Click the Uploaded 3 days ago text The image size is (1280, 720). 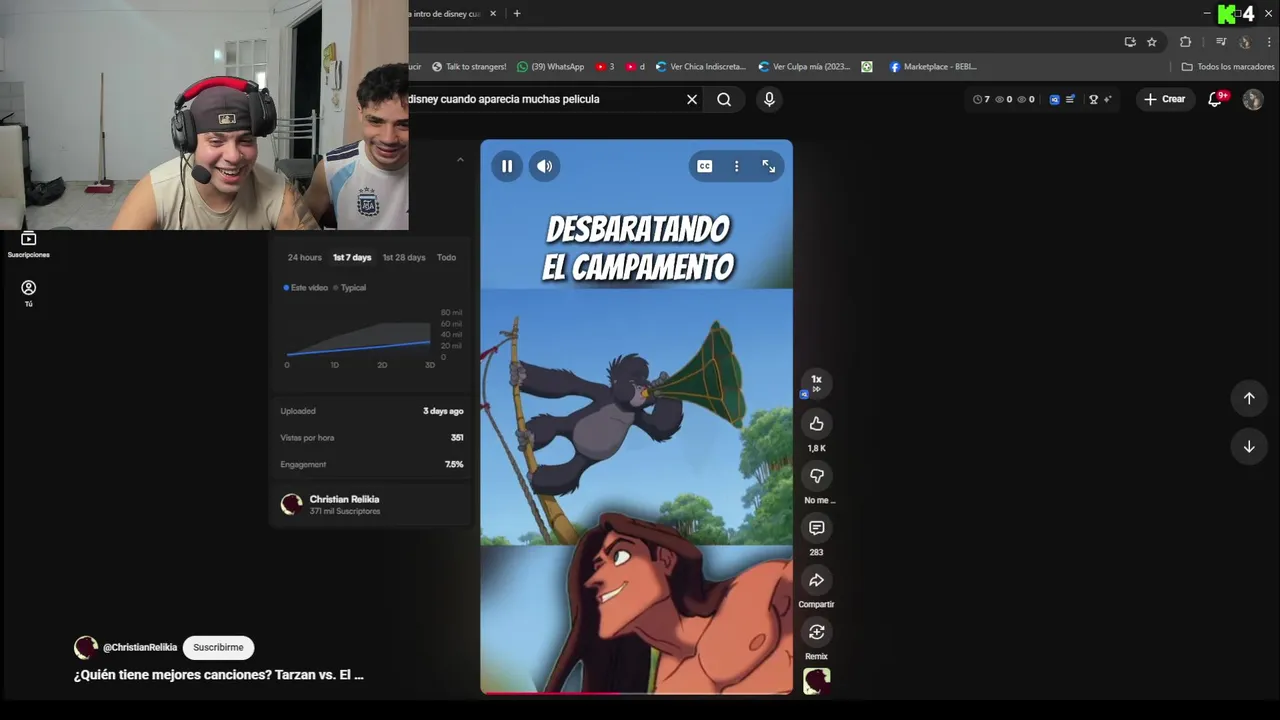[443, 411]
